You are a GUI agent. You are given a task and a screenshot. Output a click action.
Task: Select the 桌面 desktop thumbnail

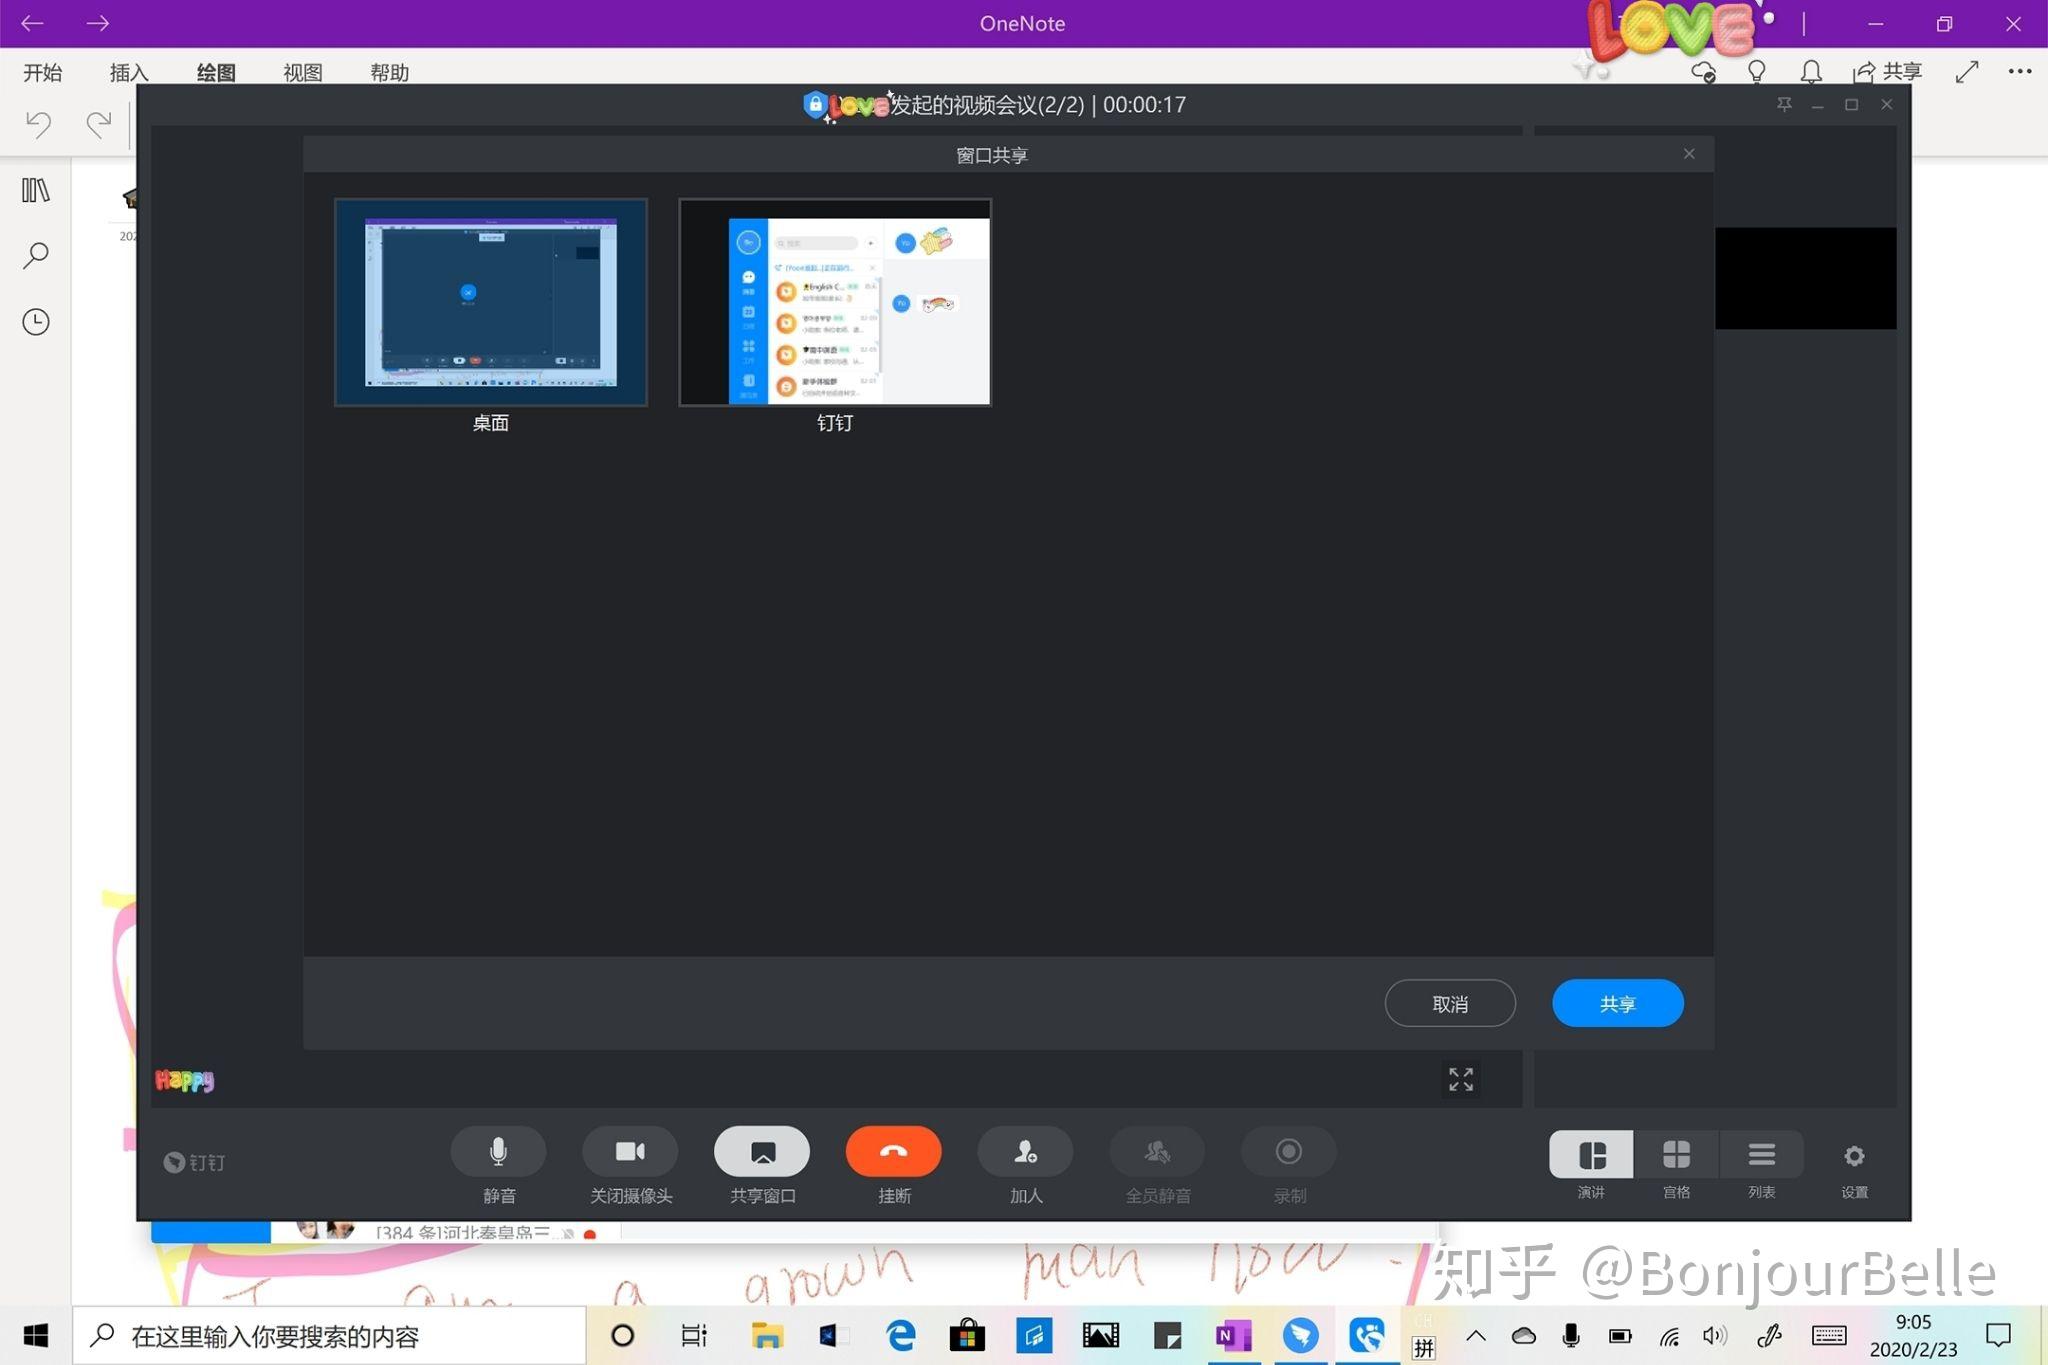(x=491, y=303)
